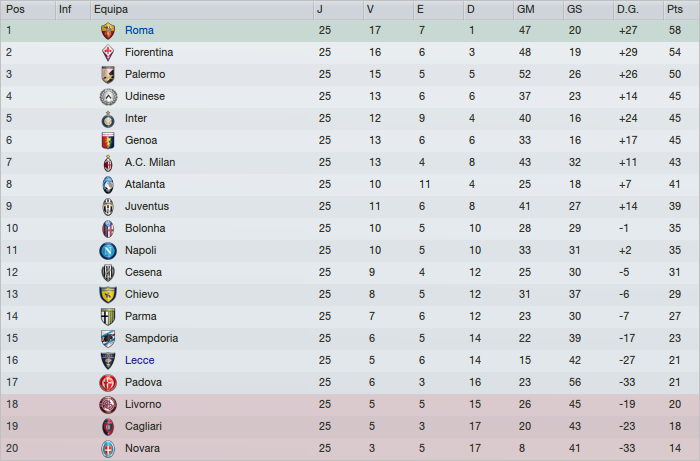Click the D.G. column header
700x461 pixels.
(628, 9)
